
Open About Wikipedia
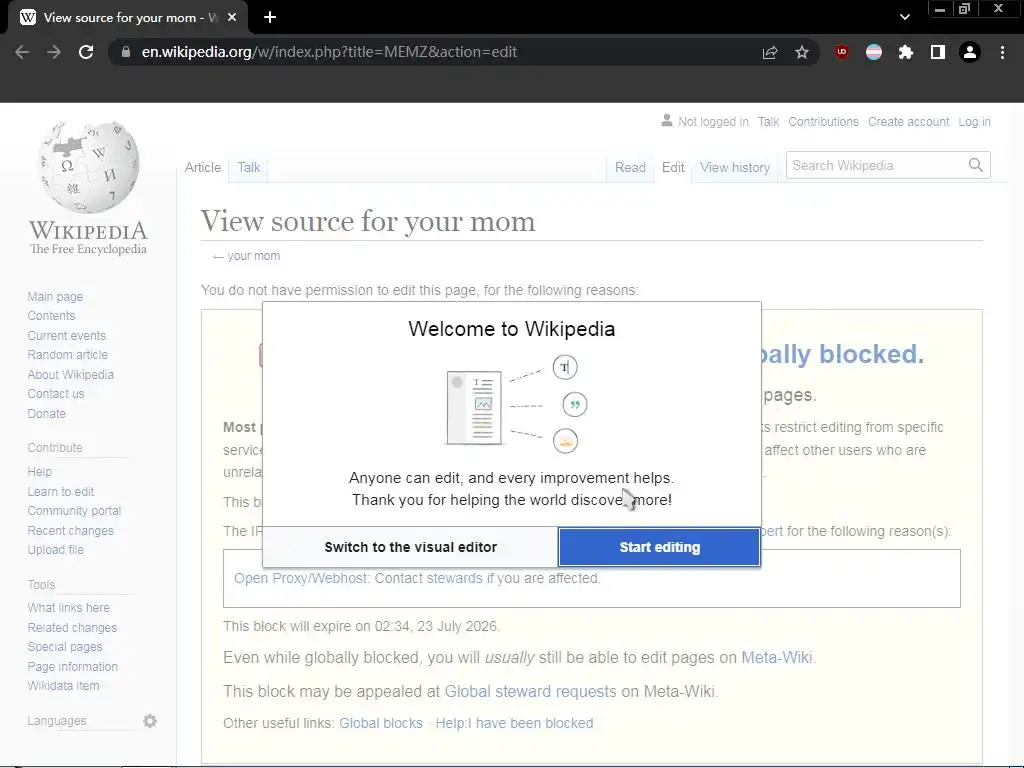[x=71, y=374]
